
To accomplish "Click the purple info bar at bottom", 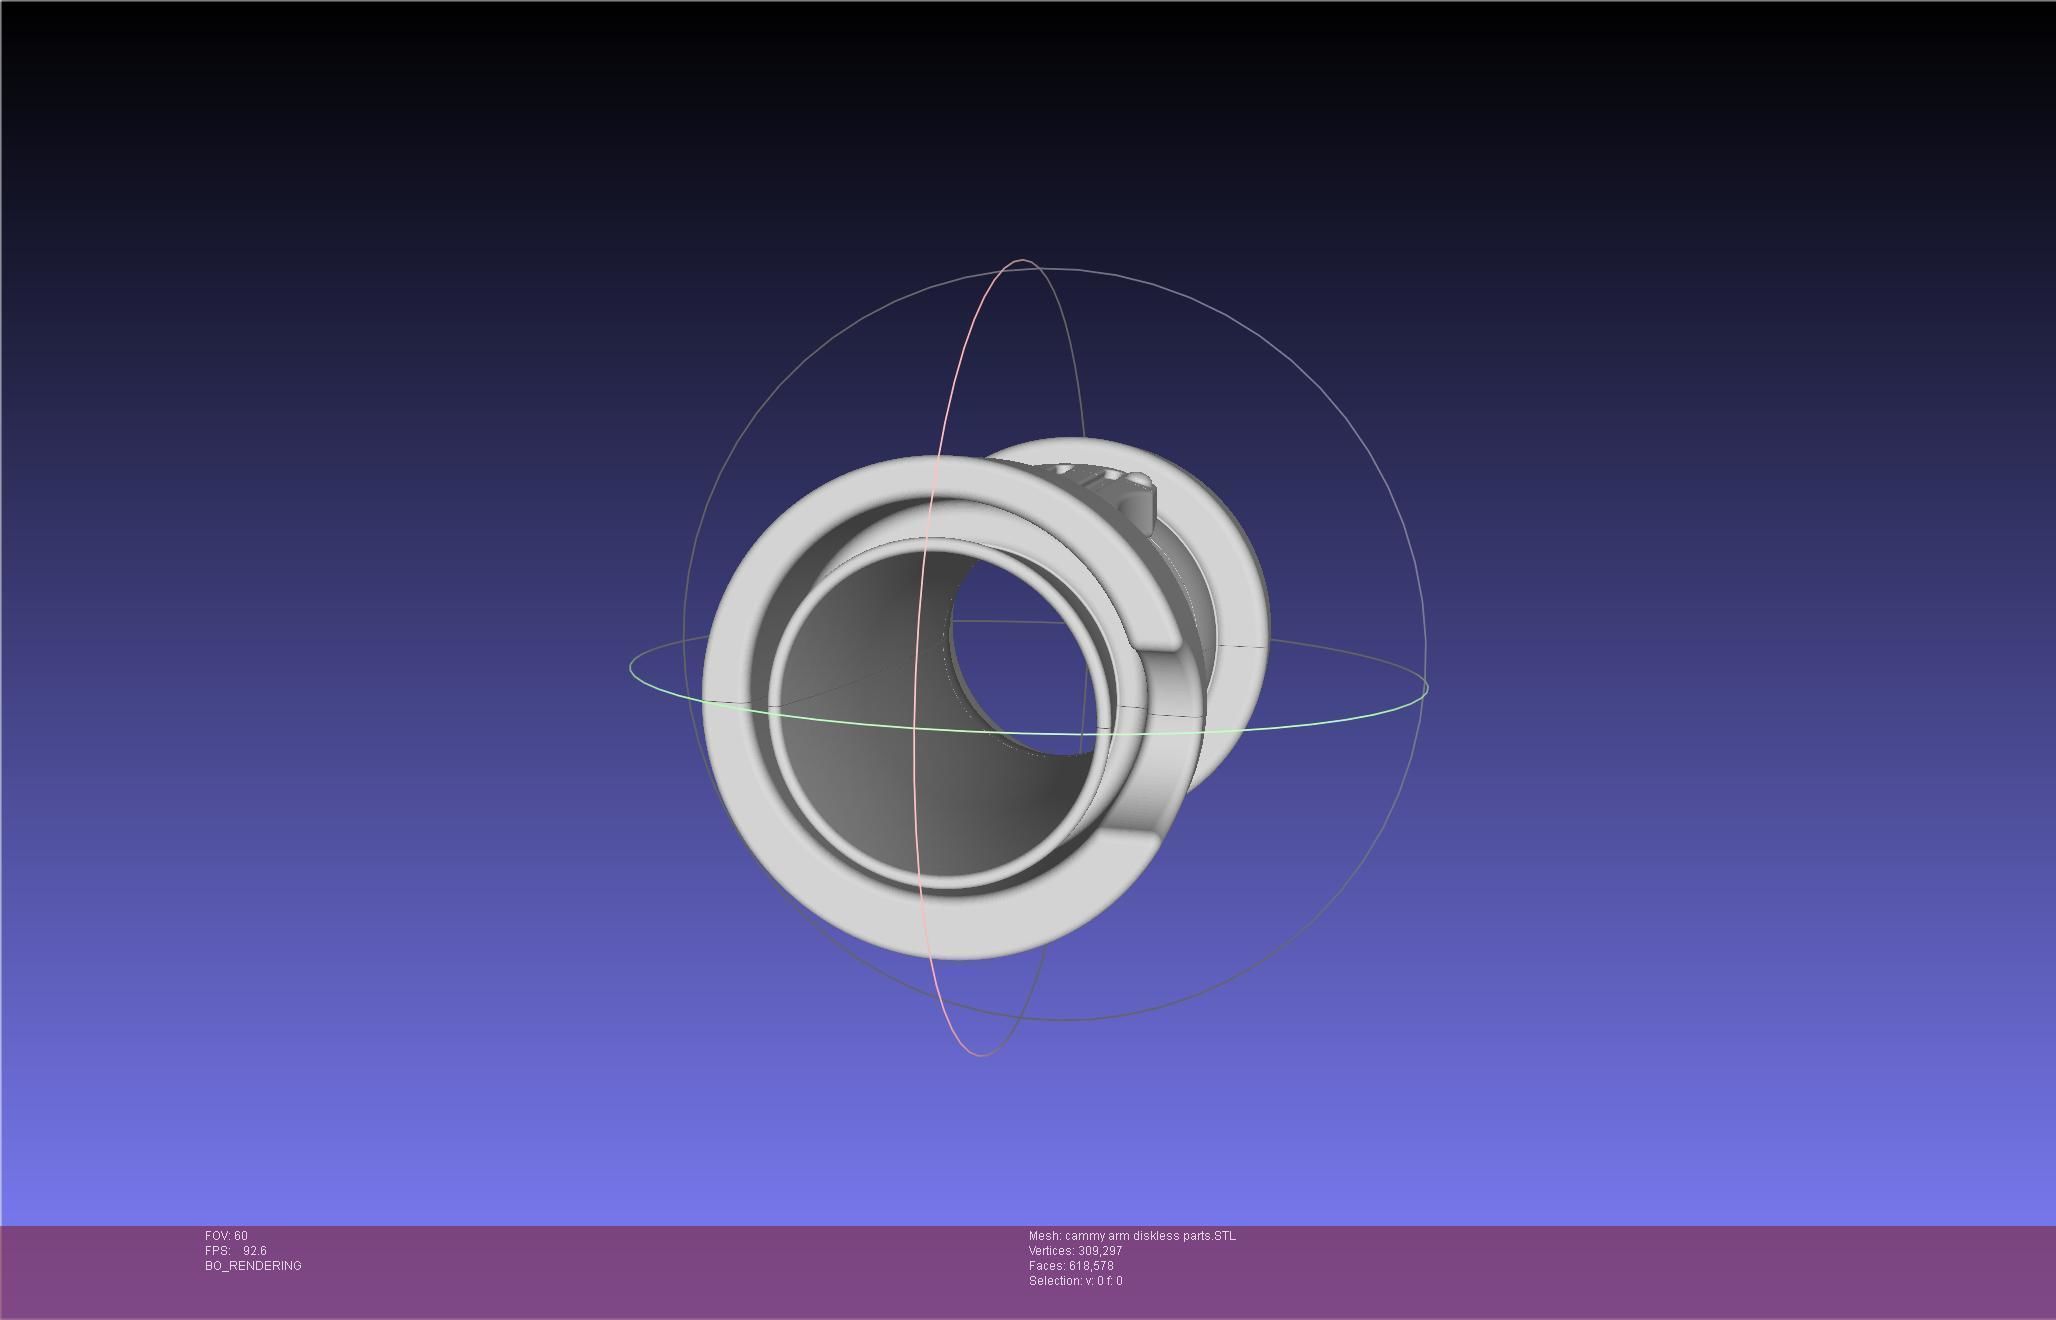I will [x=1600, y=1270].
